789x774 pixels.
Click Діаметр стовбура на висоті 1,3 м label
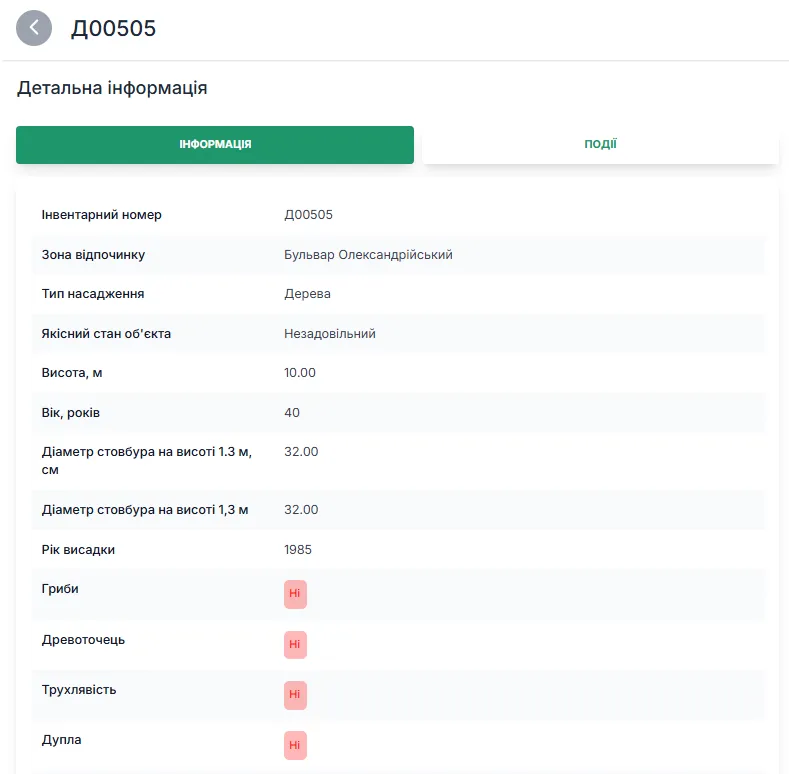(145, 510)
